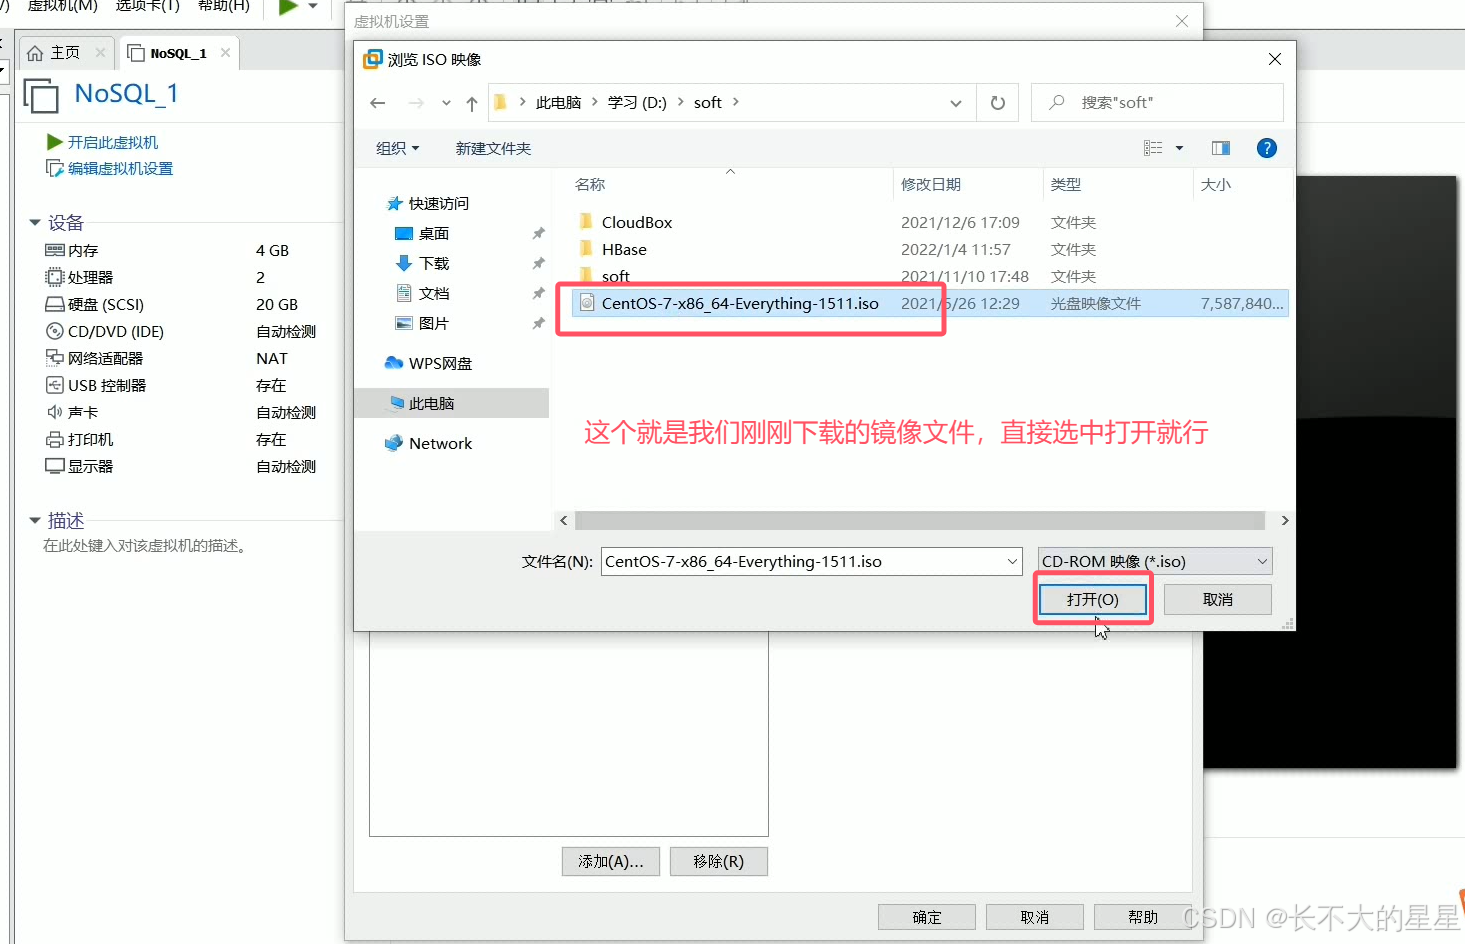Click 学习 (D:) in the address breadcrumb
1465x944 pixels.
coord(637,102)
